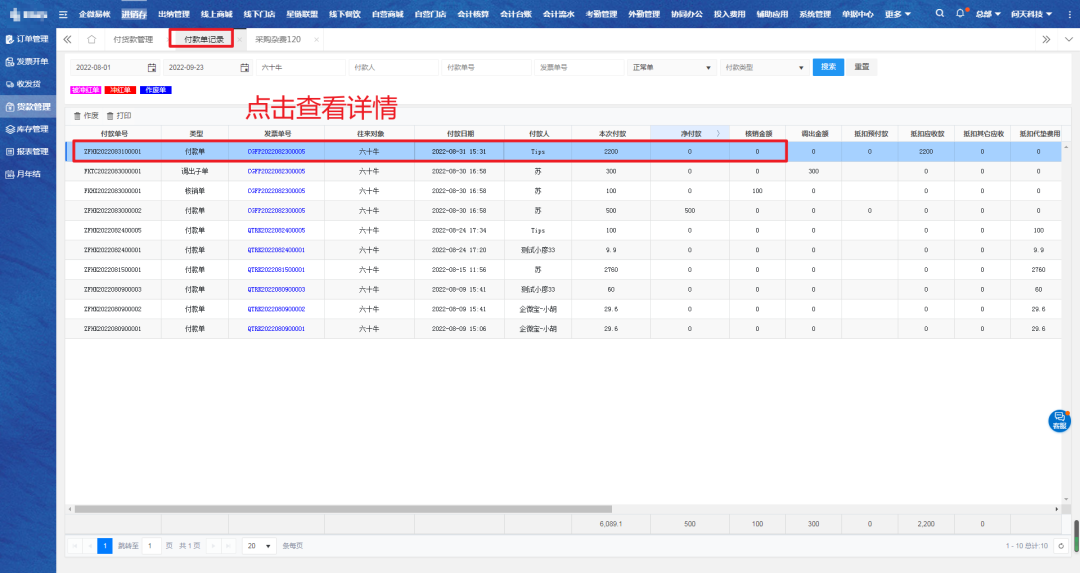Switch to the 采购杂费120 tab
Image resolution: width=1080 pixels, height=573 pixels.
point(278,39)
